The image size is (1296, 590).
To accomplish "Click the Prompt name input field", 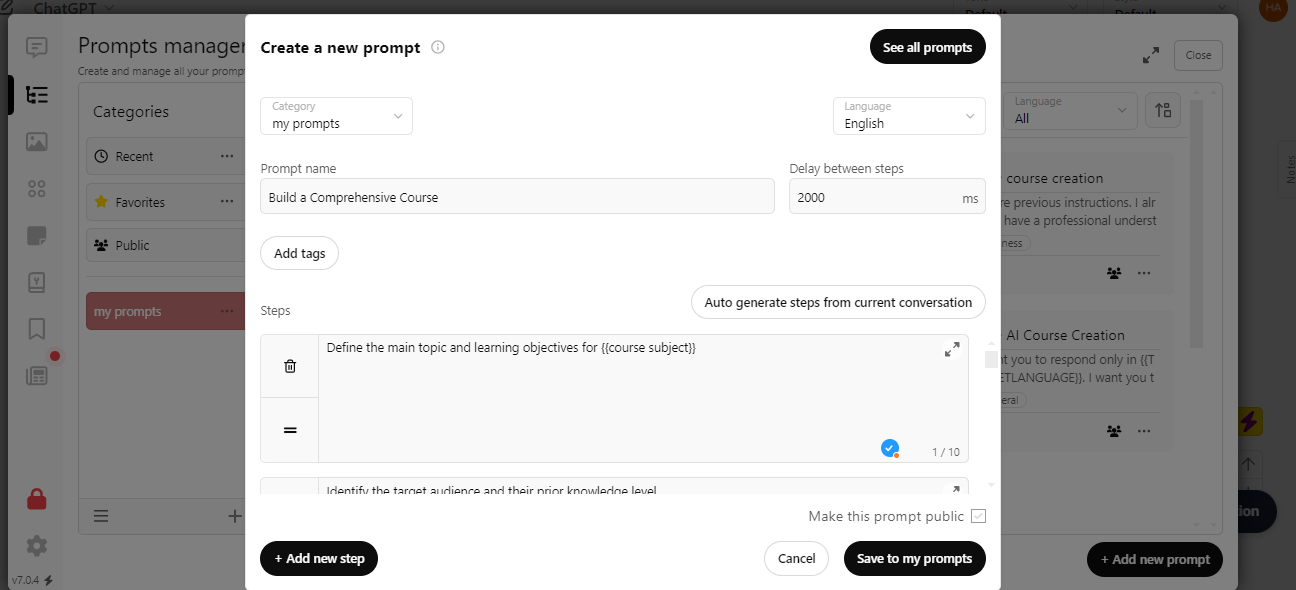I will pos(517,197).
